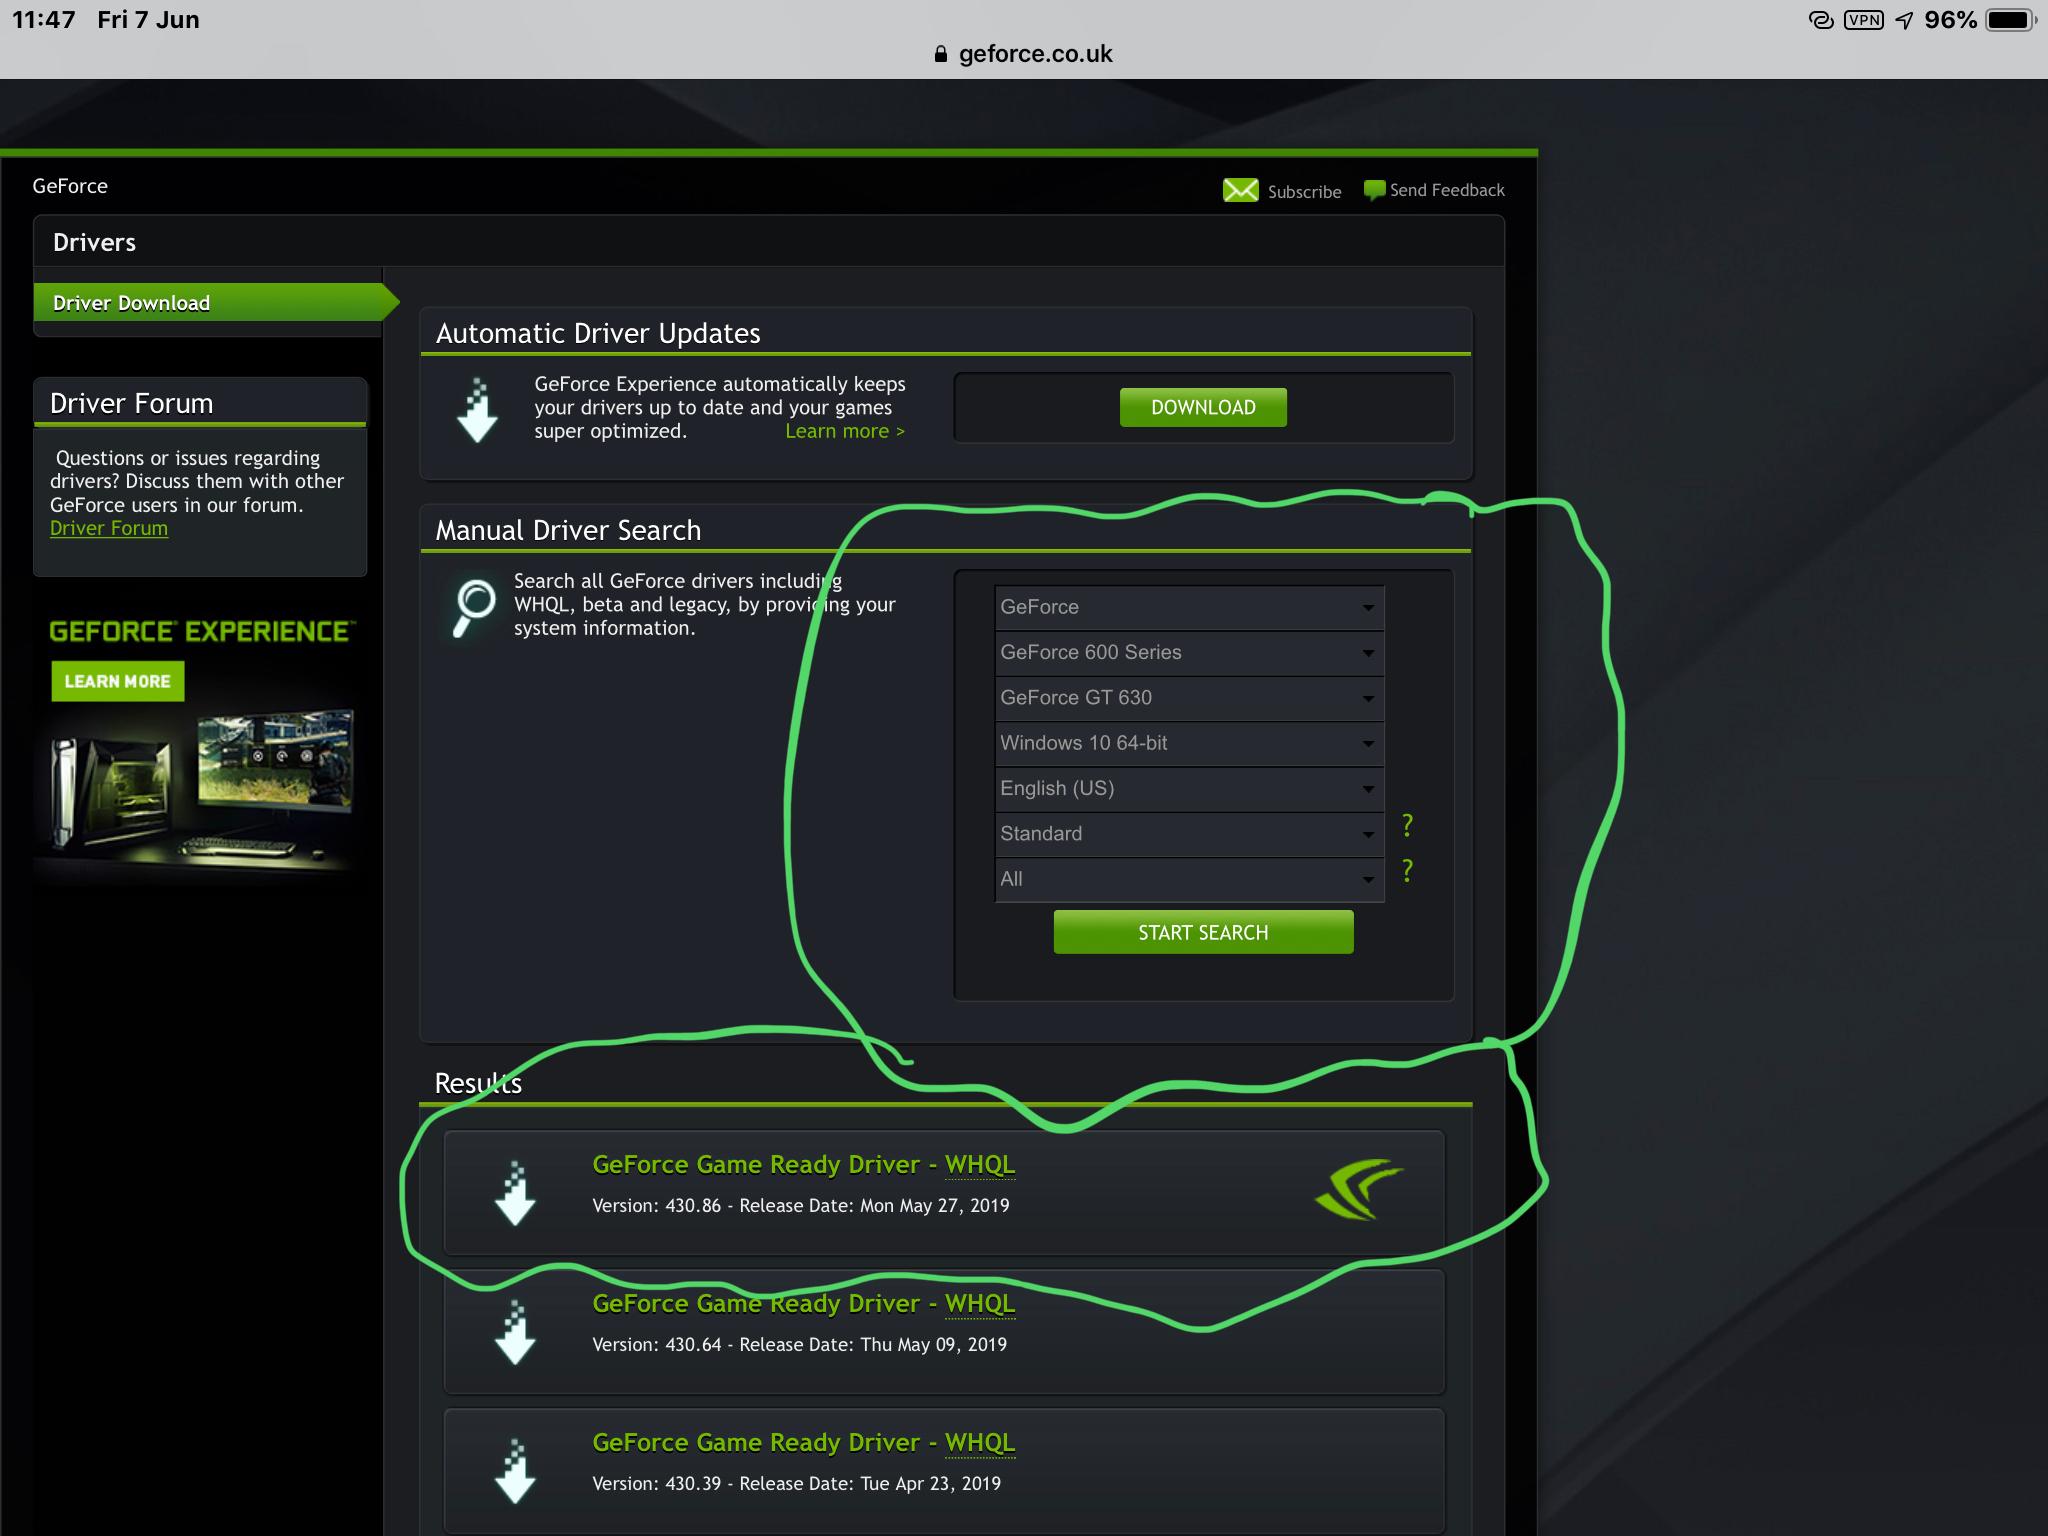Open the Driver Forum link
This screenshot has height=1536, width=2048.
pos(109,528)
